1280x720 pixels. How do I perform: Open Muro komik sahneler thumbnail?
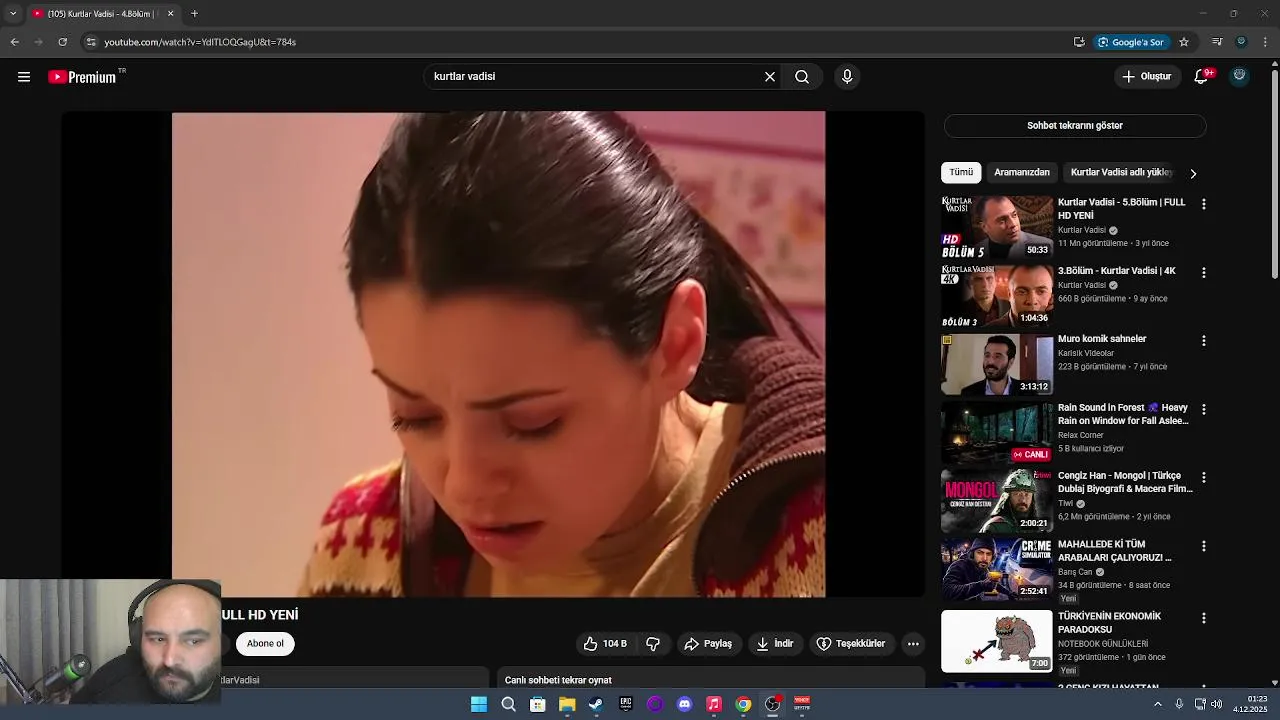tap(997, 365)
